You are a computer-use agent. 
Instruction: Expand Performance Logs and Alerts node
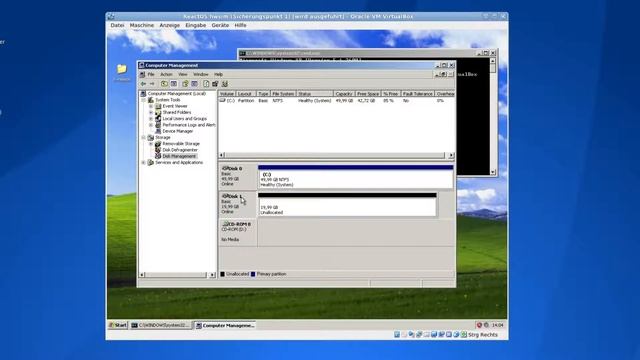[x=151, y=125]
